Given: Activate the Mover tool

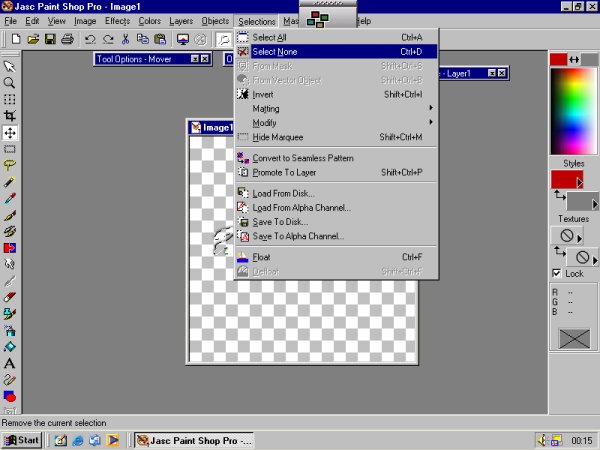Looking at the screenshot, I should click(x=10, y=132).
